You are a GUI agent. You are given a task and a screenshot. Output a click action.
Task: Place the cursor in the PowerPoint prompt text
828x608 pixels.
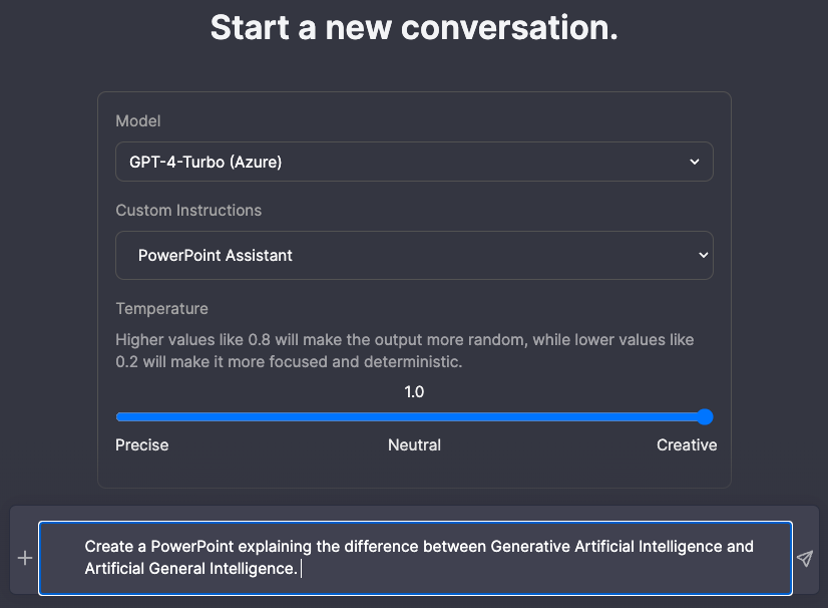(x=414, y=558)
